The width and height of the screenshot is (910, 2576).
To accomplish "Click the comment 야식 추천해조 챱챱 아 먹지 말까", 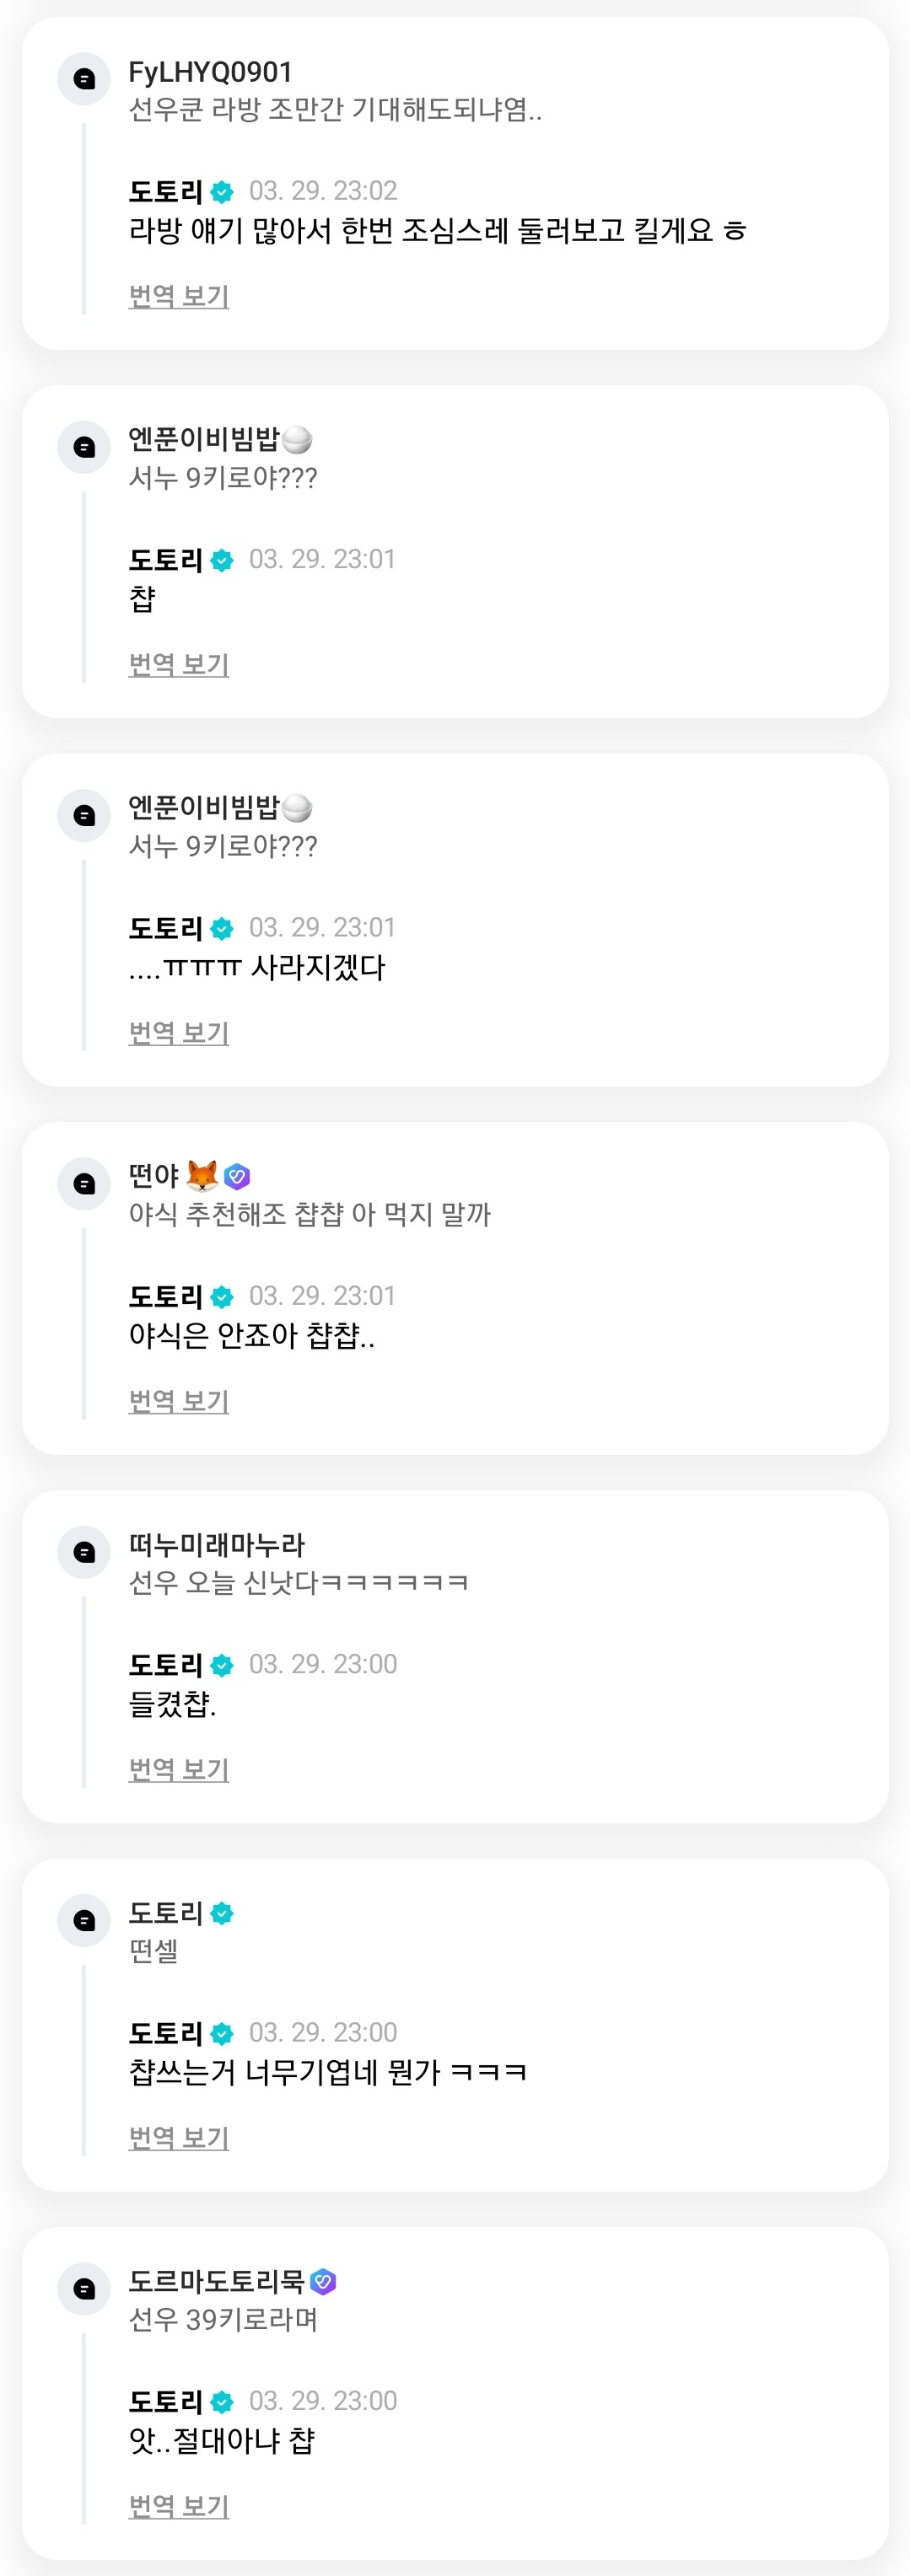I will pyautogui.click(x=310, y=1215).
